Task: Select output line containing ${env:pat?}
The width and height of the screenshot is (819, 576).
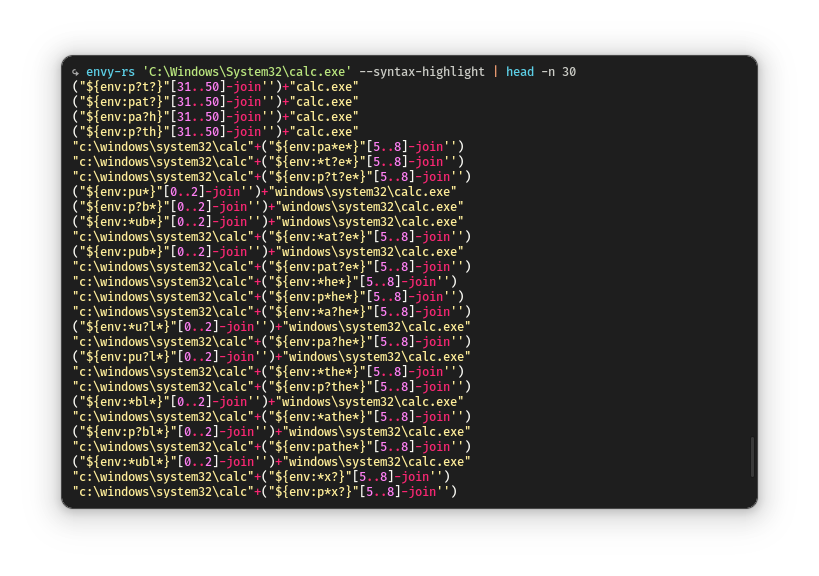Action: tap(215, 102)
